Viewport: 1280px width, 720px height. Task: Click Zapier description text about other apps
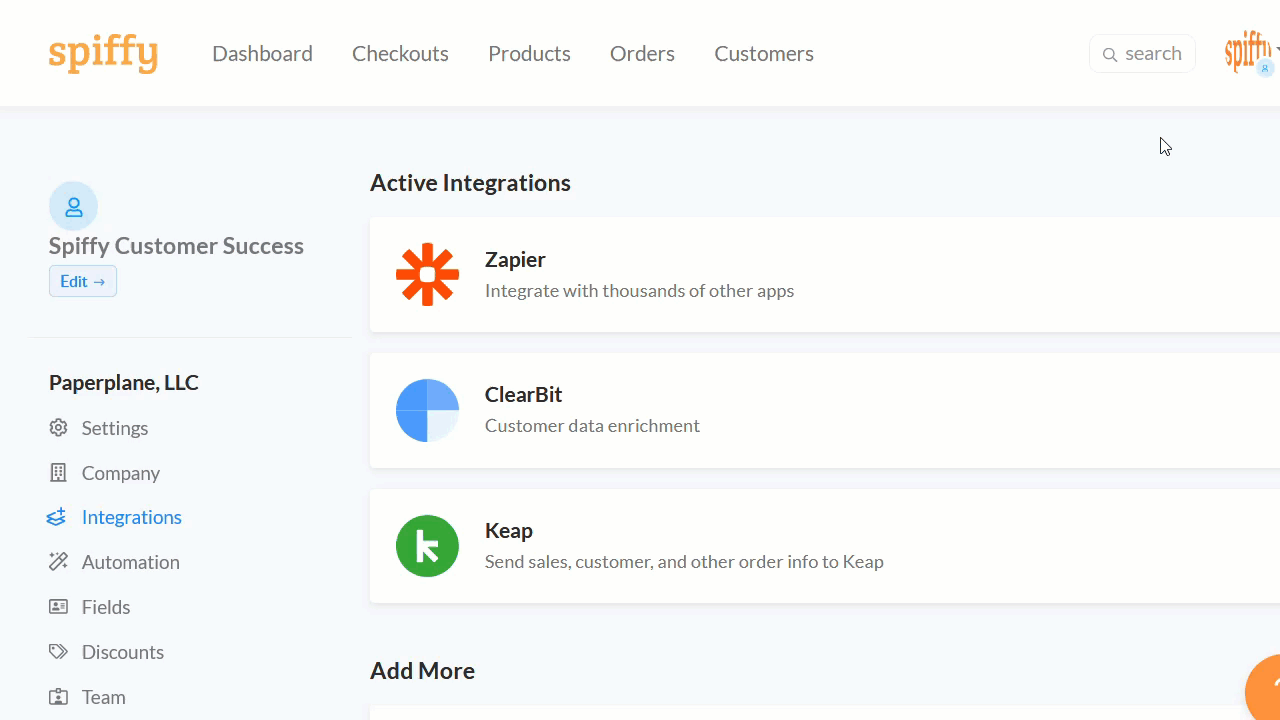(640, 291)
